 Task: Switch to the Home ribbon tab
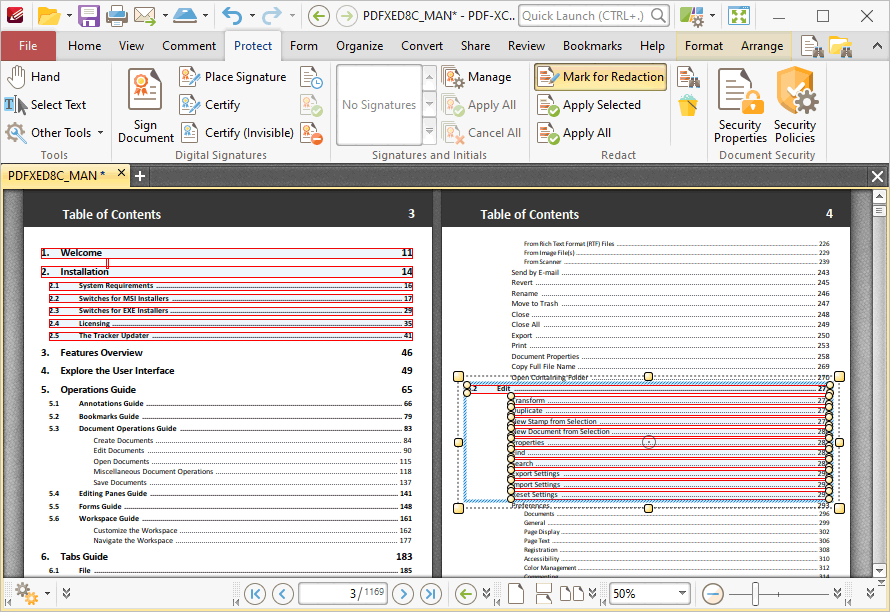(x=85, y=46)
